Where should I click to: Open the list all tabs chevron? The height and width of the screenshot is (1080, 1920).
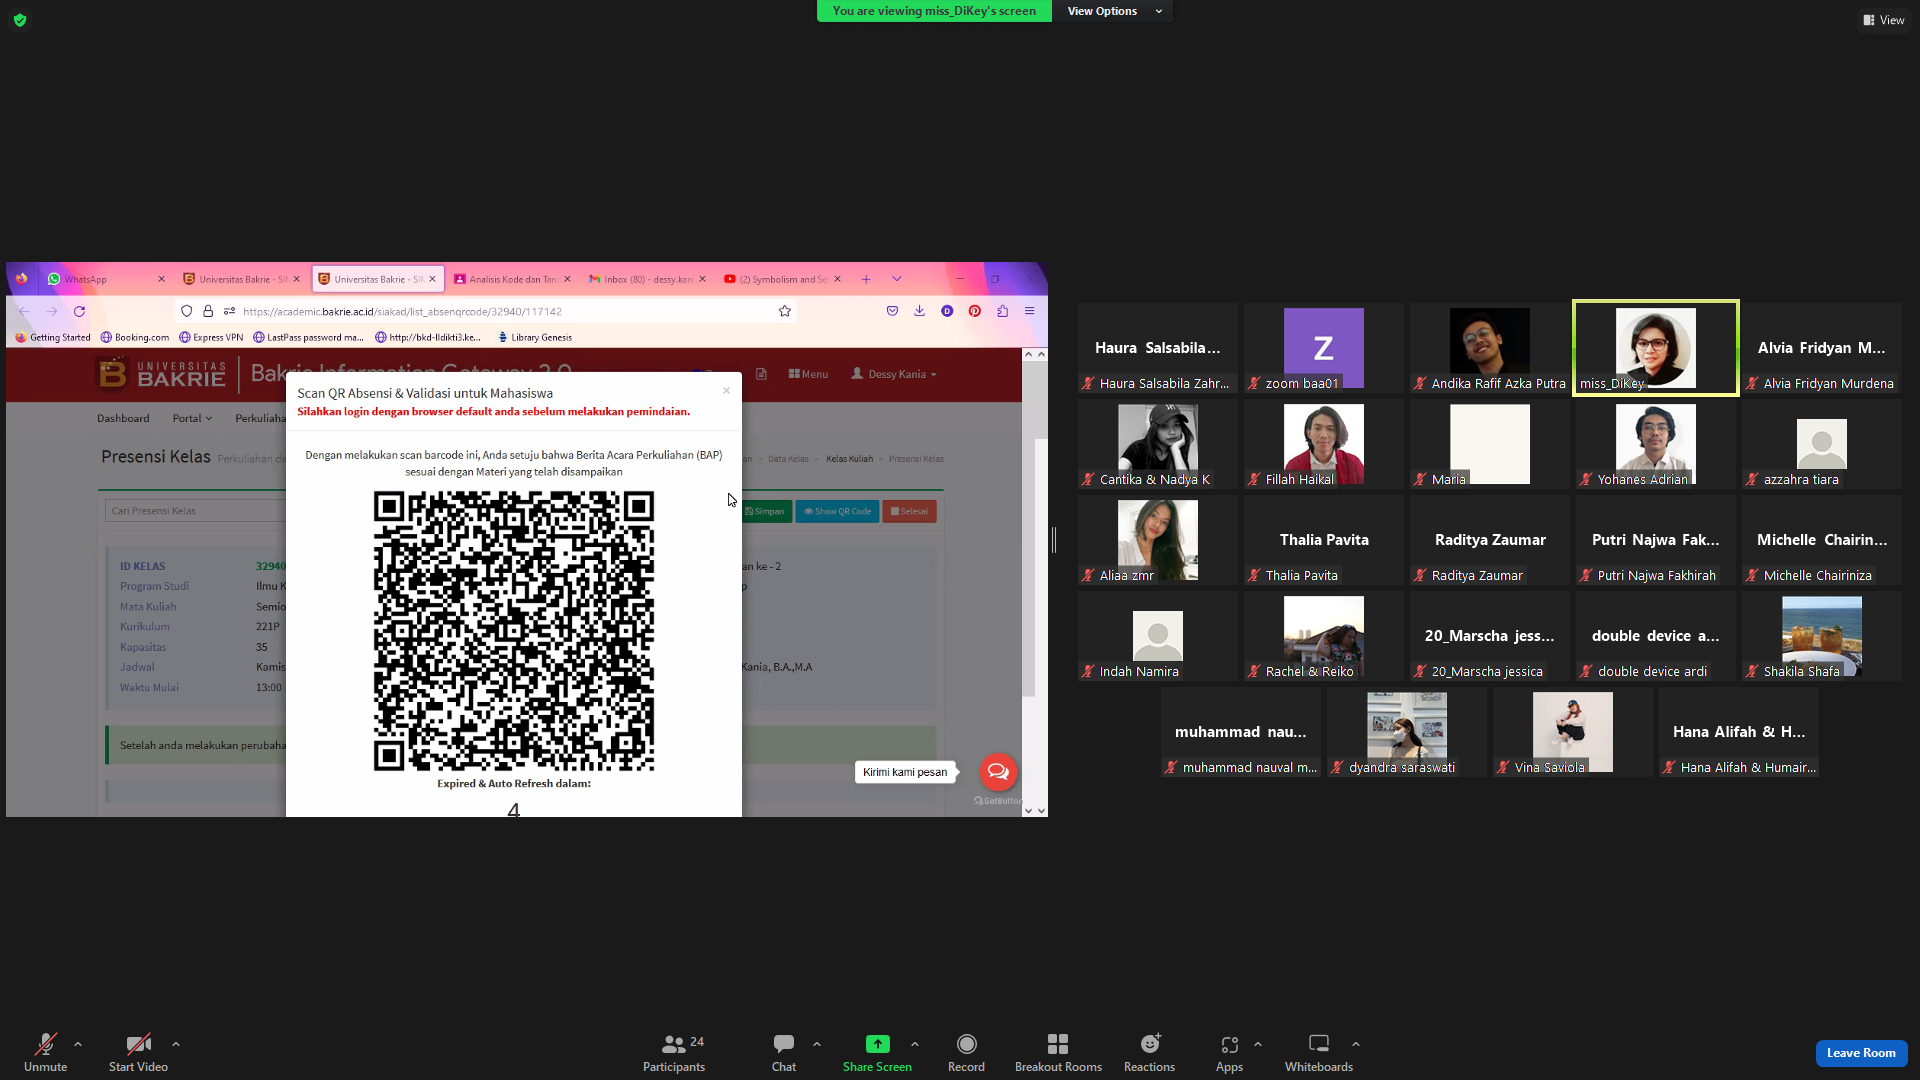[897, 279]
